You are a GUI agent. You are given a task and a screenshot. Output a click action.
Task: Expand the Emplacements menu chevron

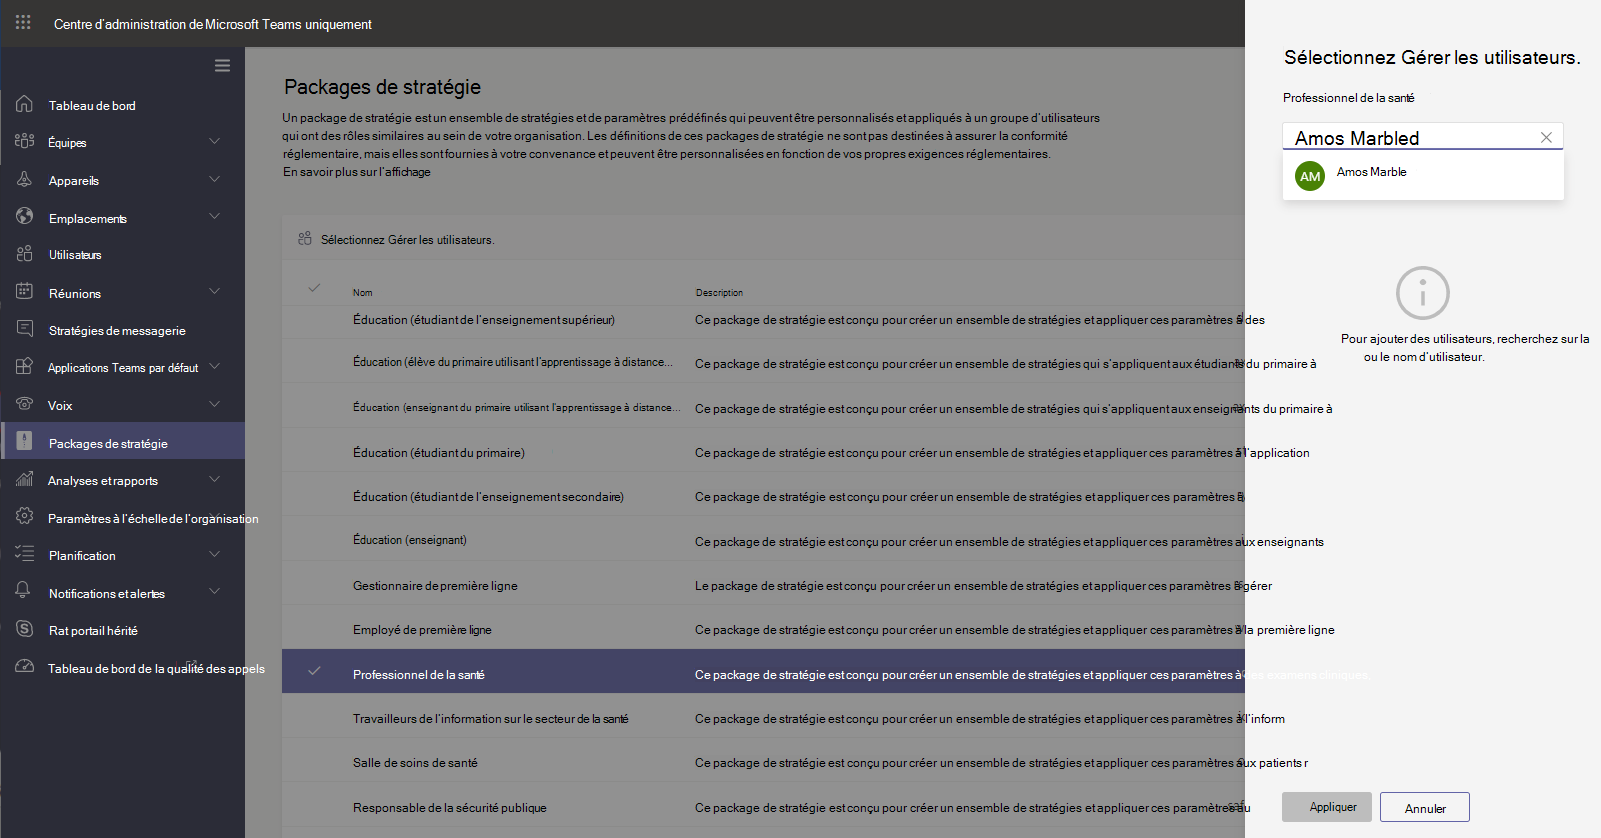(x=214, y=216)
